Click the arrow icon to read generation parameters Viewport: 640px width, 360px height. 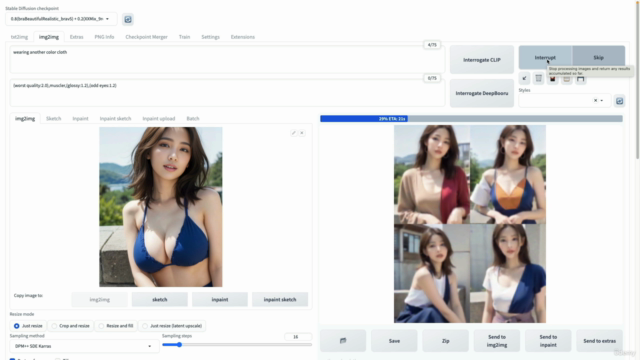[524, 78]
